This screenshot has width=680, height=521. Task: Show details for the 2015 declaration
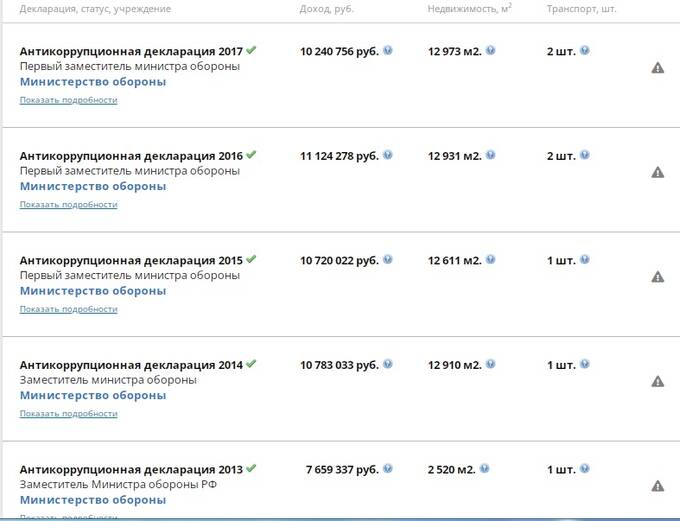(x=69, y=309)
